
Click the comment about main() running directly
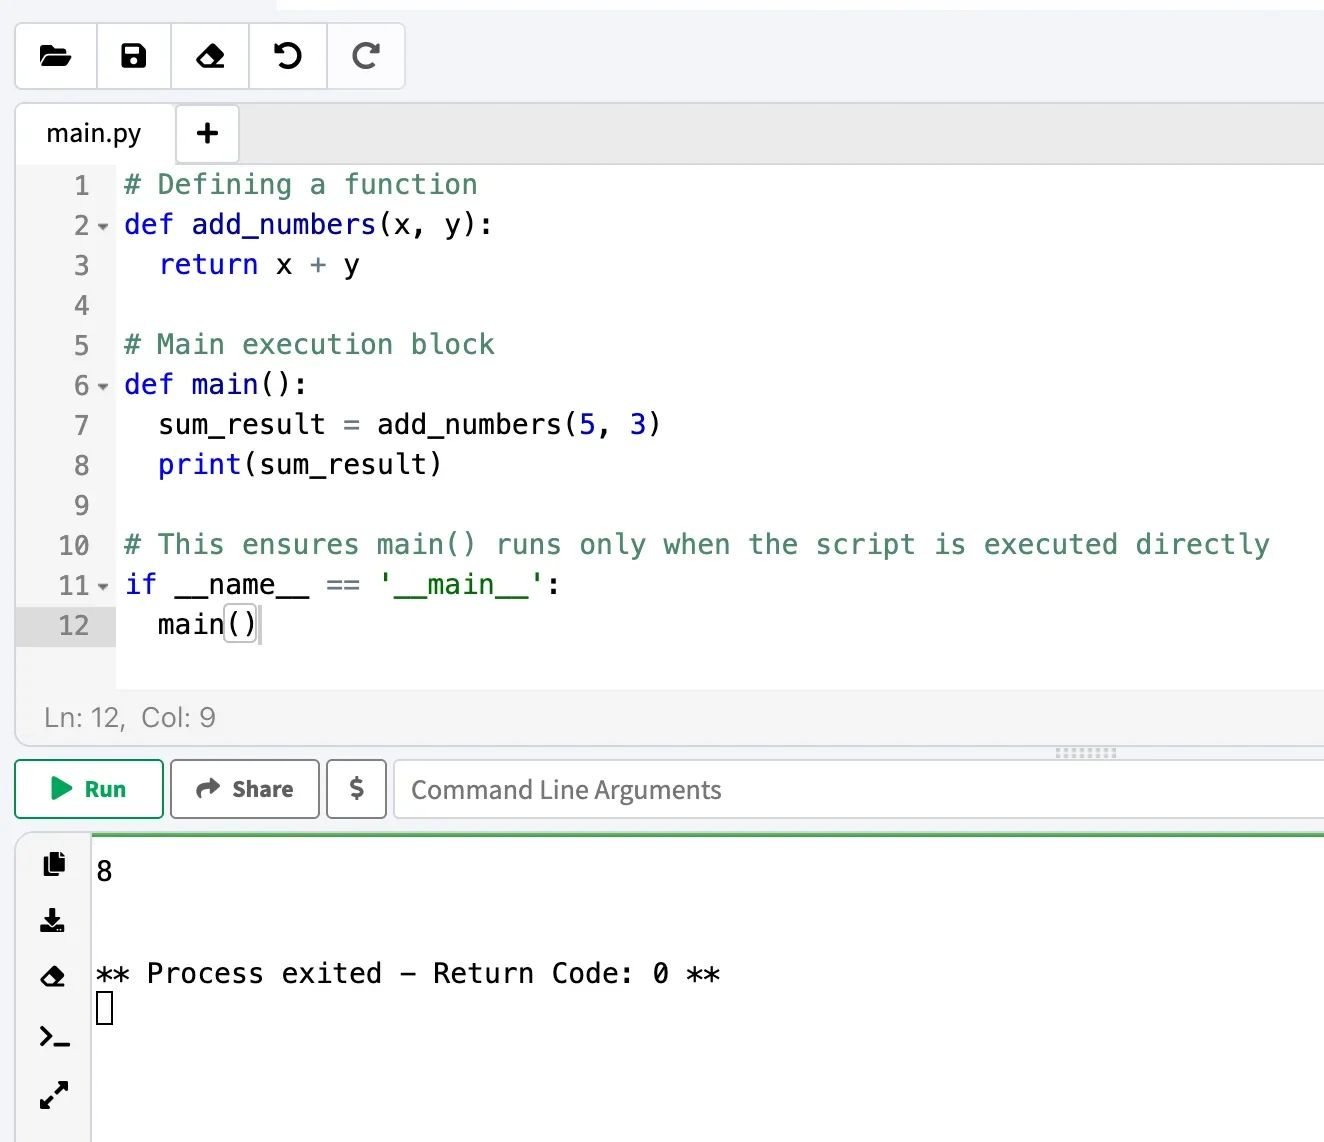tap(697, 545)
